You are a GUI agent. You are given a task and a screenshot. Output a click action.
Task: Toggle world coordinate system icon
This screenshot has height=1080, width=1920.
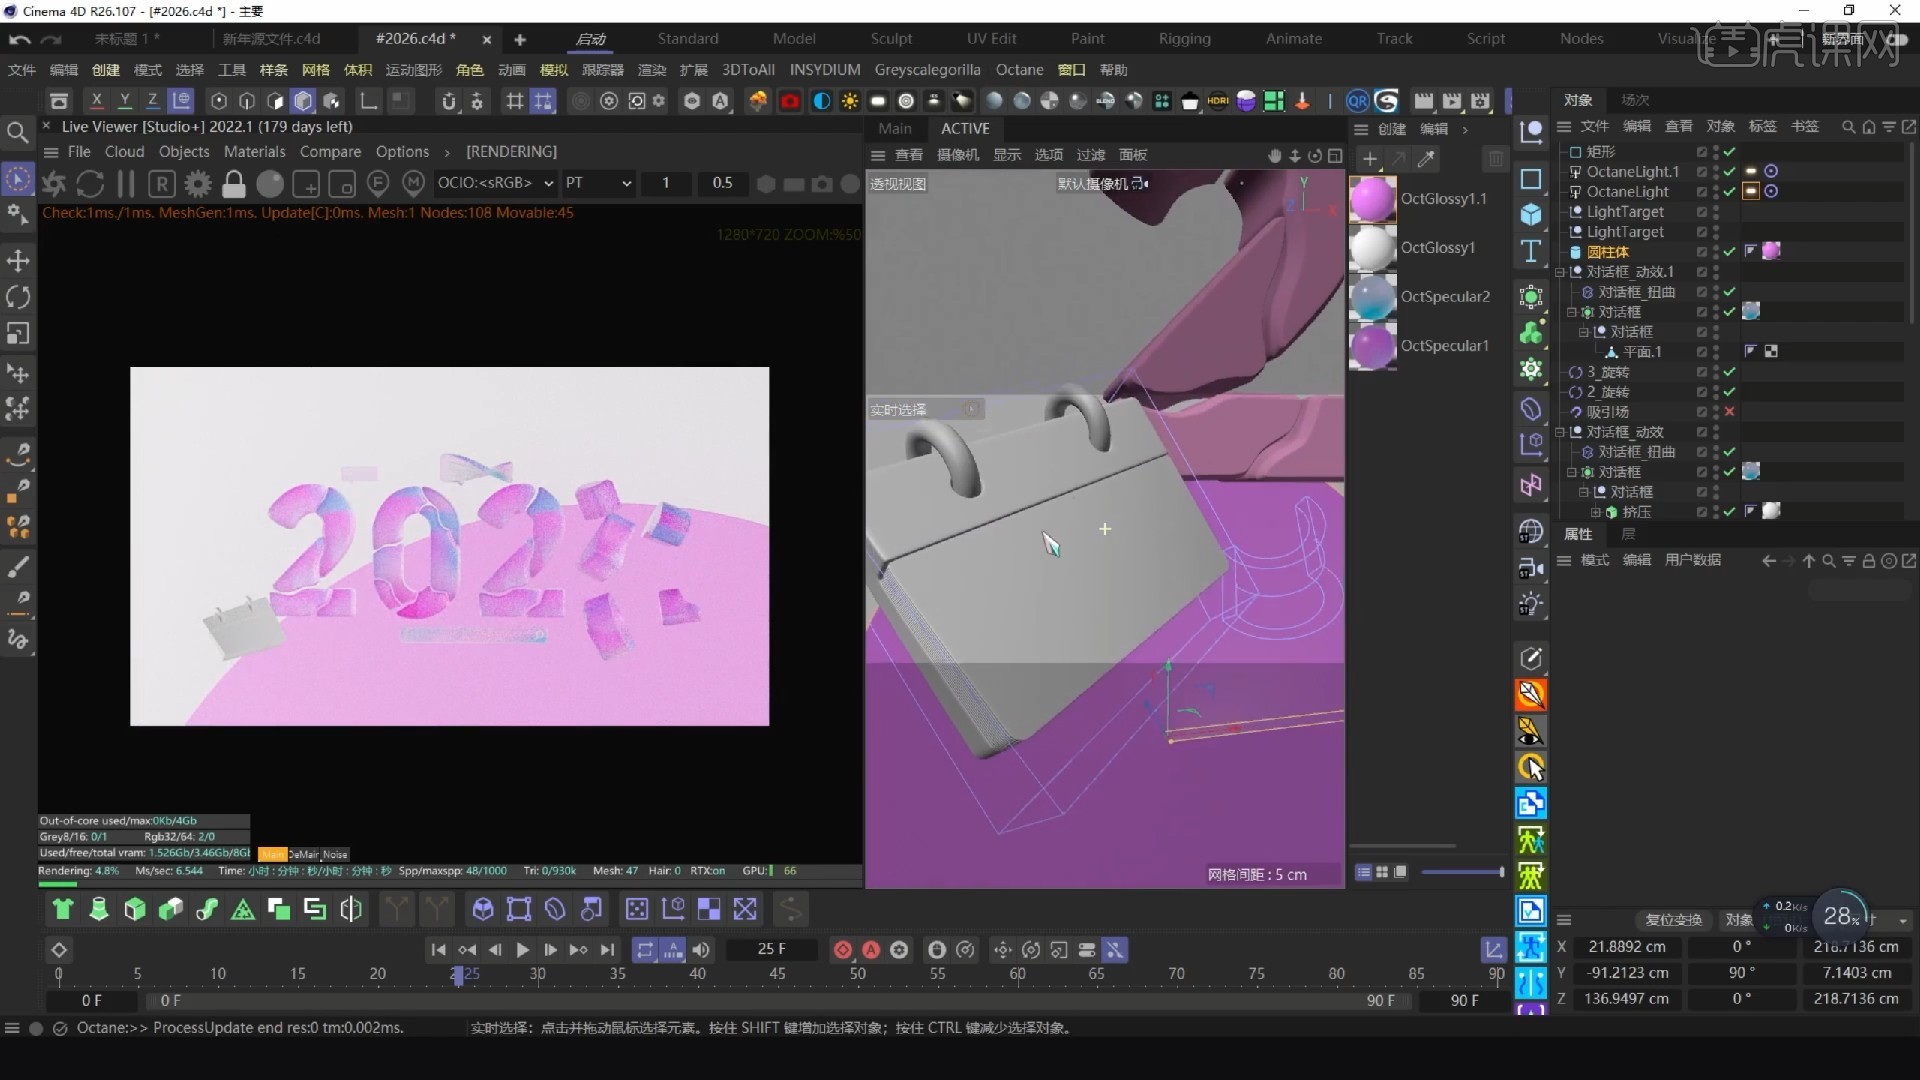181,100
